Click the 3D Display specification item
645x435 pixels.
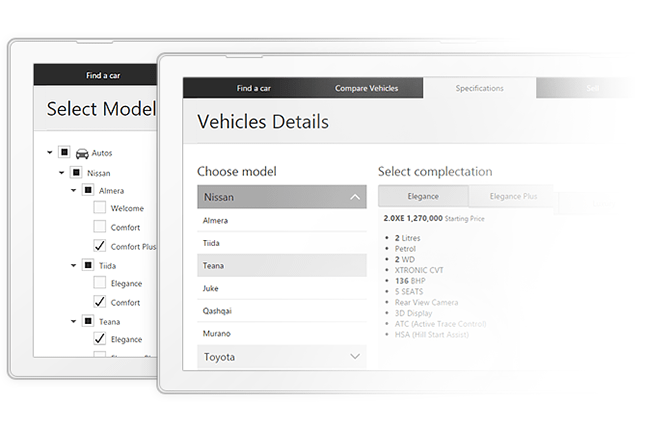[x=413, y=313]
